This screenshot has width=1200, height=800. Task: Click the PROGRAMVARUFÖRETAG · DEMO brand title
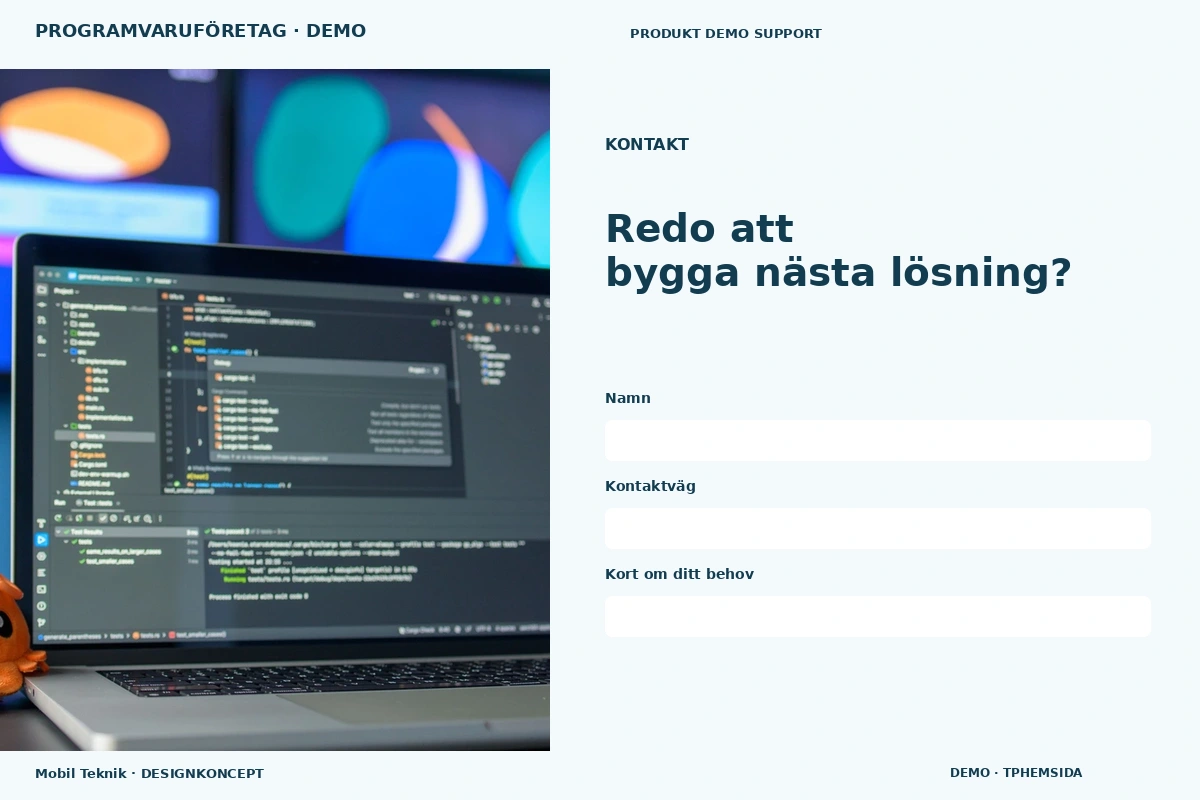click(x=200, y=31)
